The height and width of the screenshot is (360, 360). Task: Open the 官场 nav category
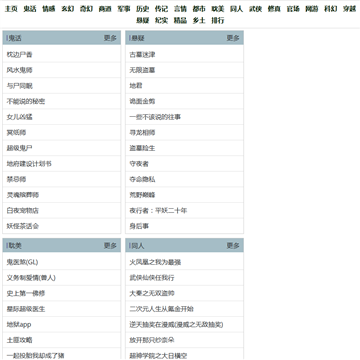293,9
